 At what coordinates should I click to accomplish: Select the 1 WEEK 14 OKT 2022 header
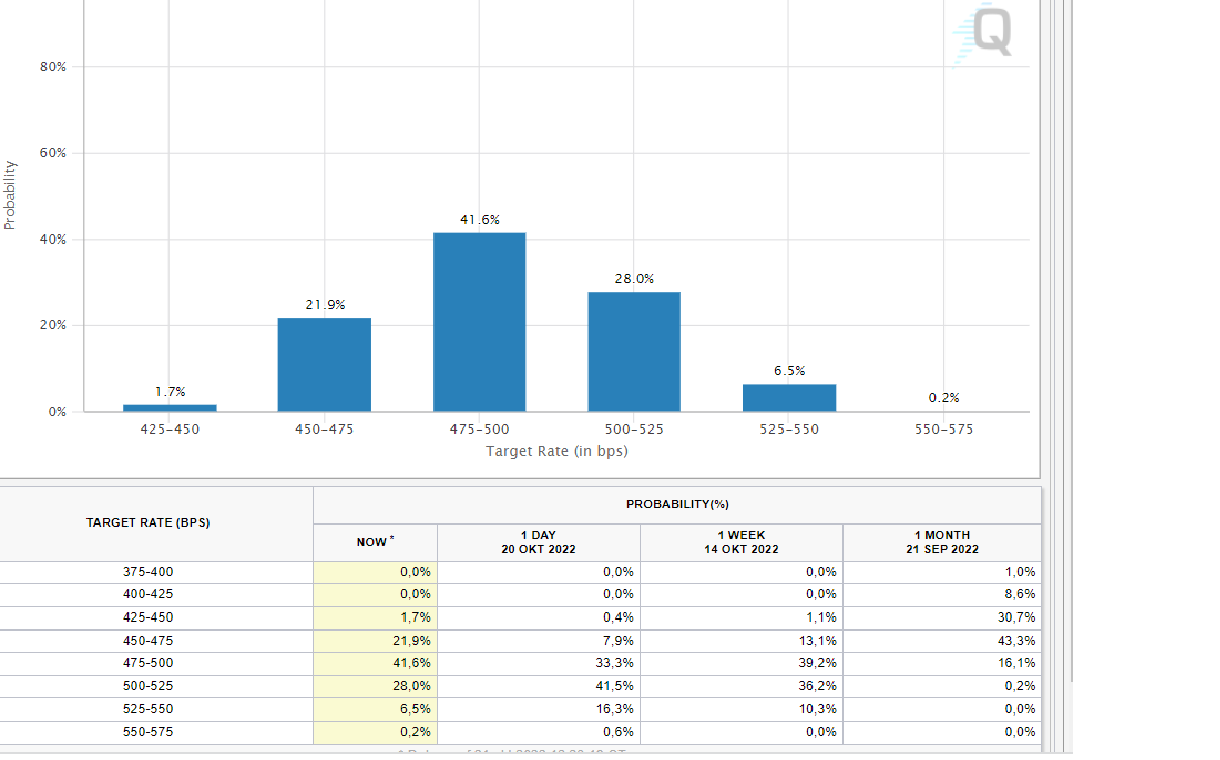[x=741, y=542]
